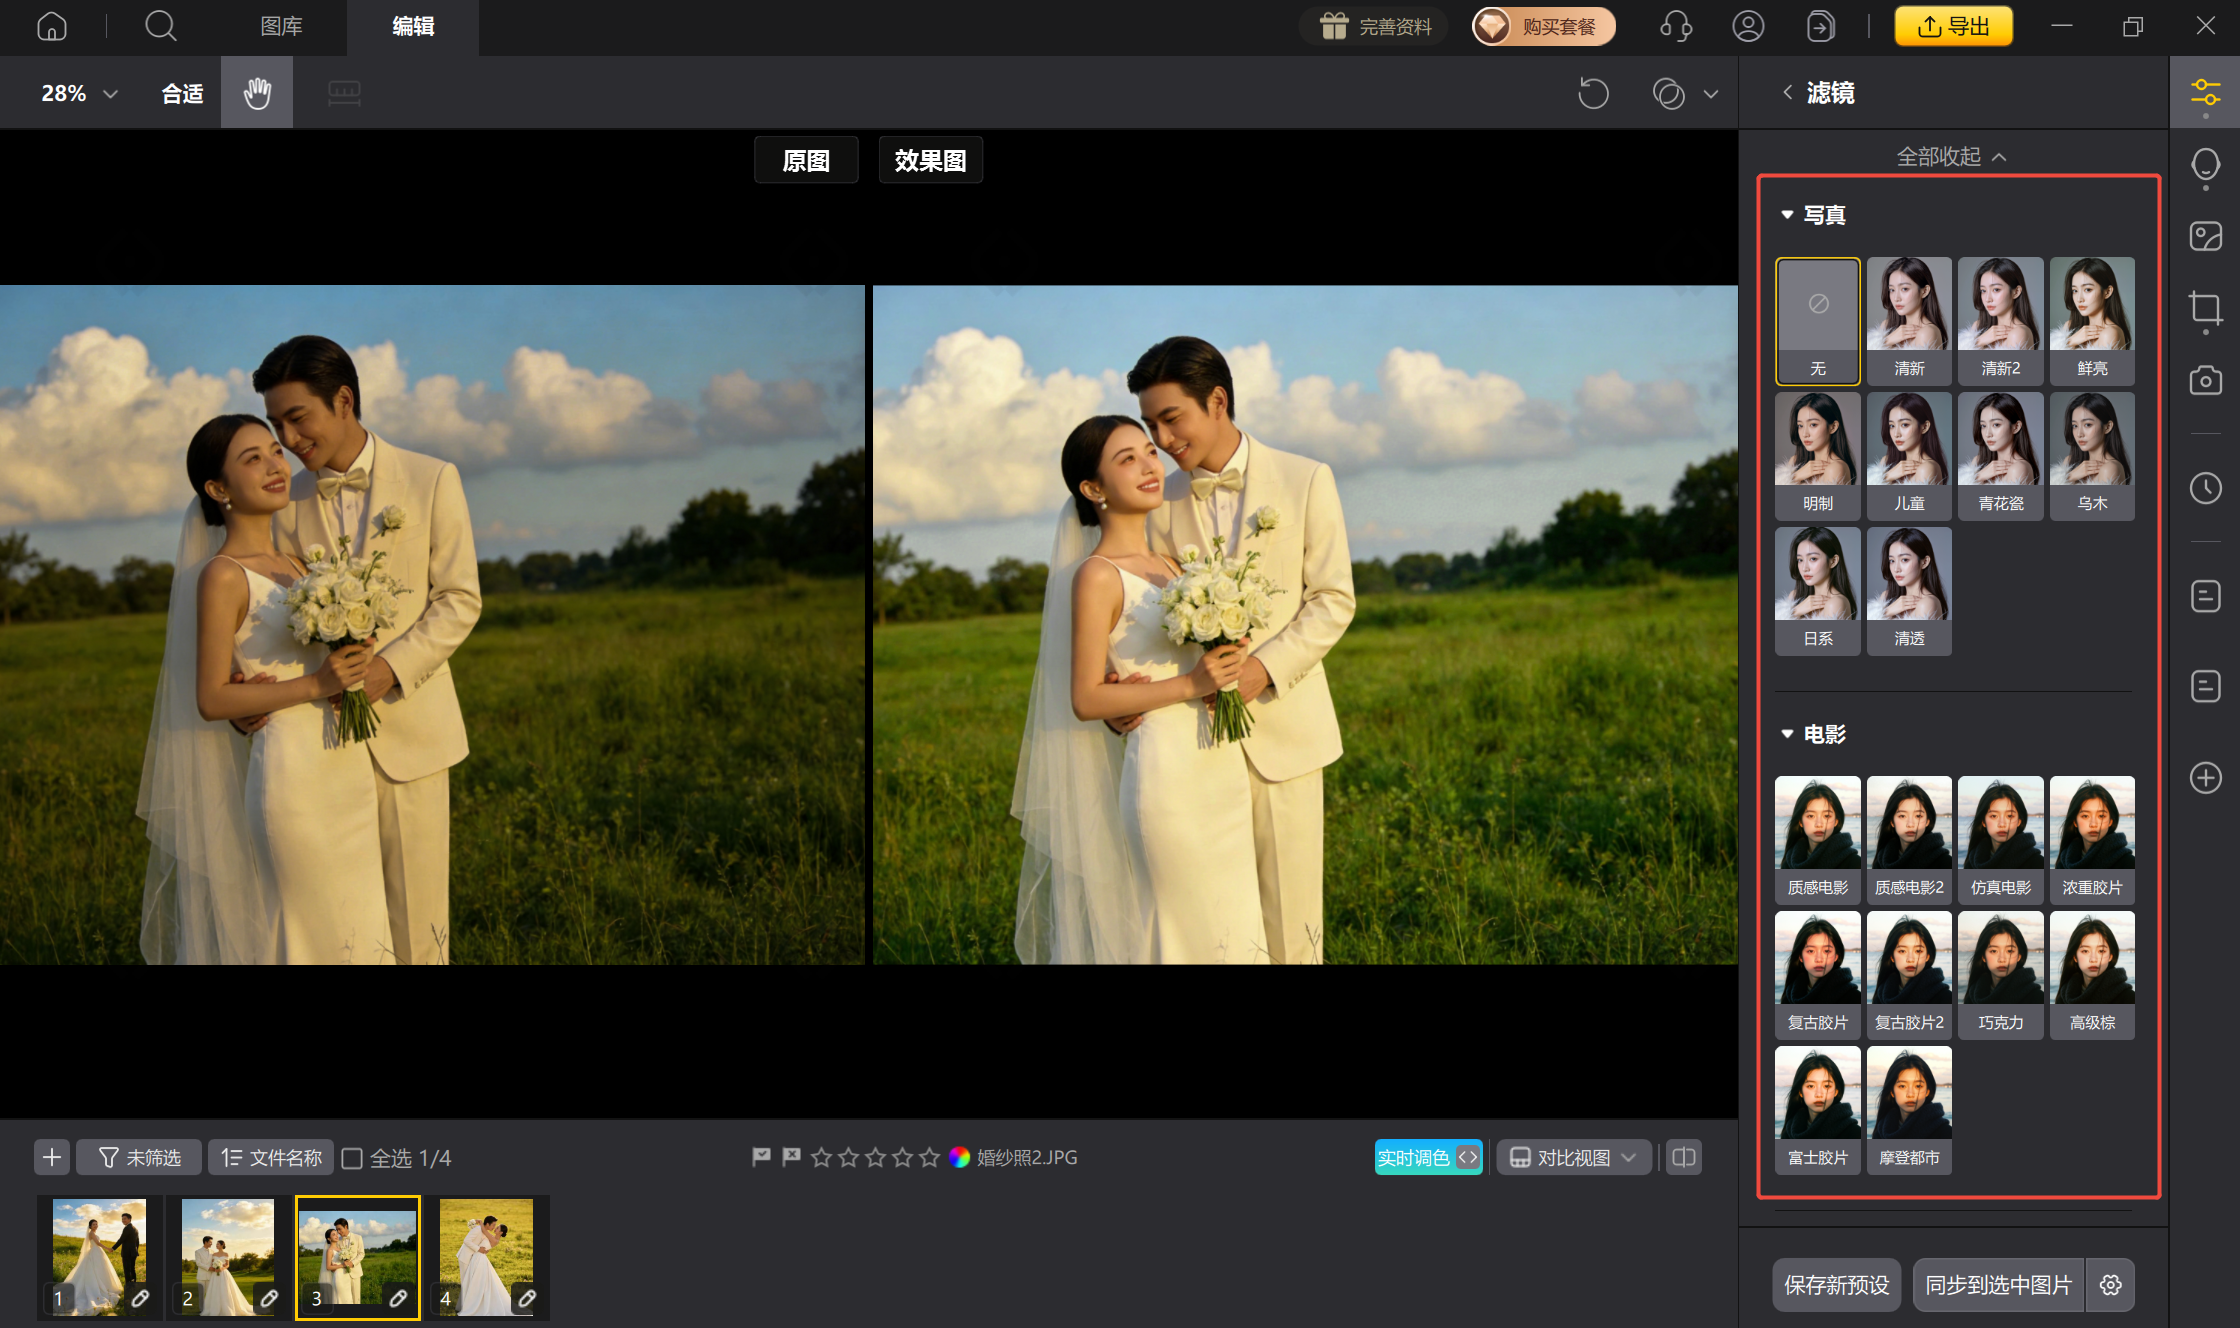Viewport: 2240px width, 1328px height.
Task: Click the color label circle
Action: [959, 1157]
